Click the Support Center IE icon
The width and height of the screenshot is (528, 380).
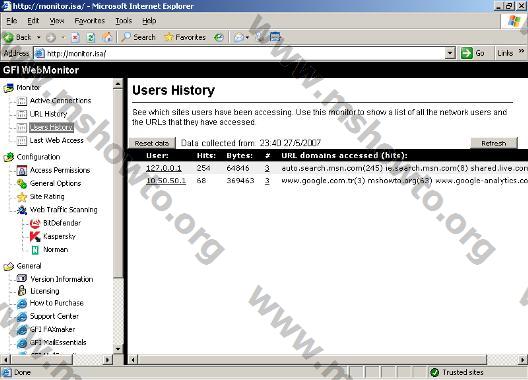pos(22,317)
